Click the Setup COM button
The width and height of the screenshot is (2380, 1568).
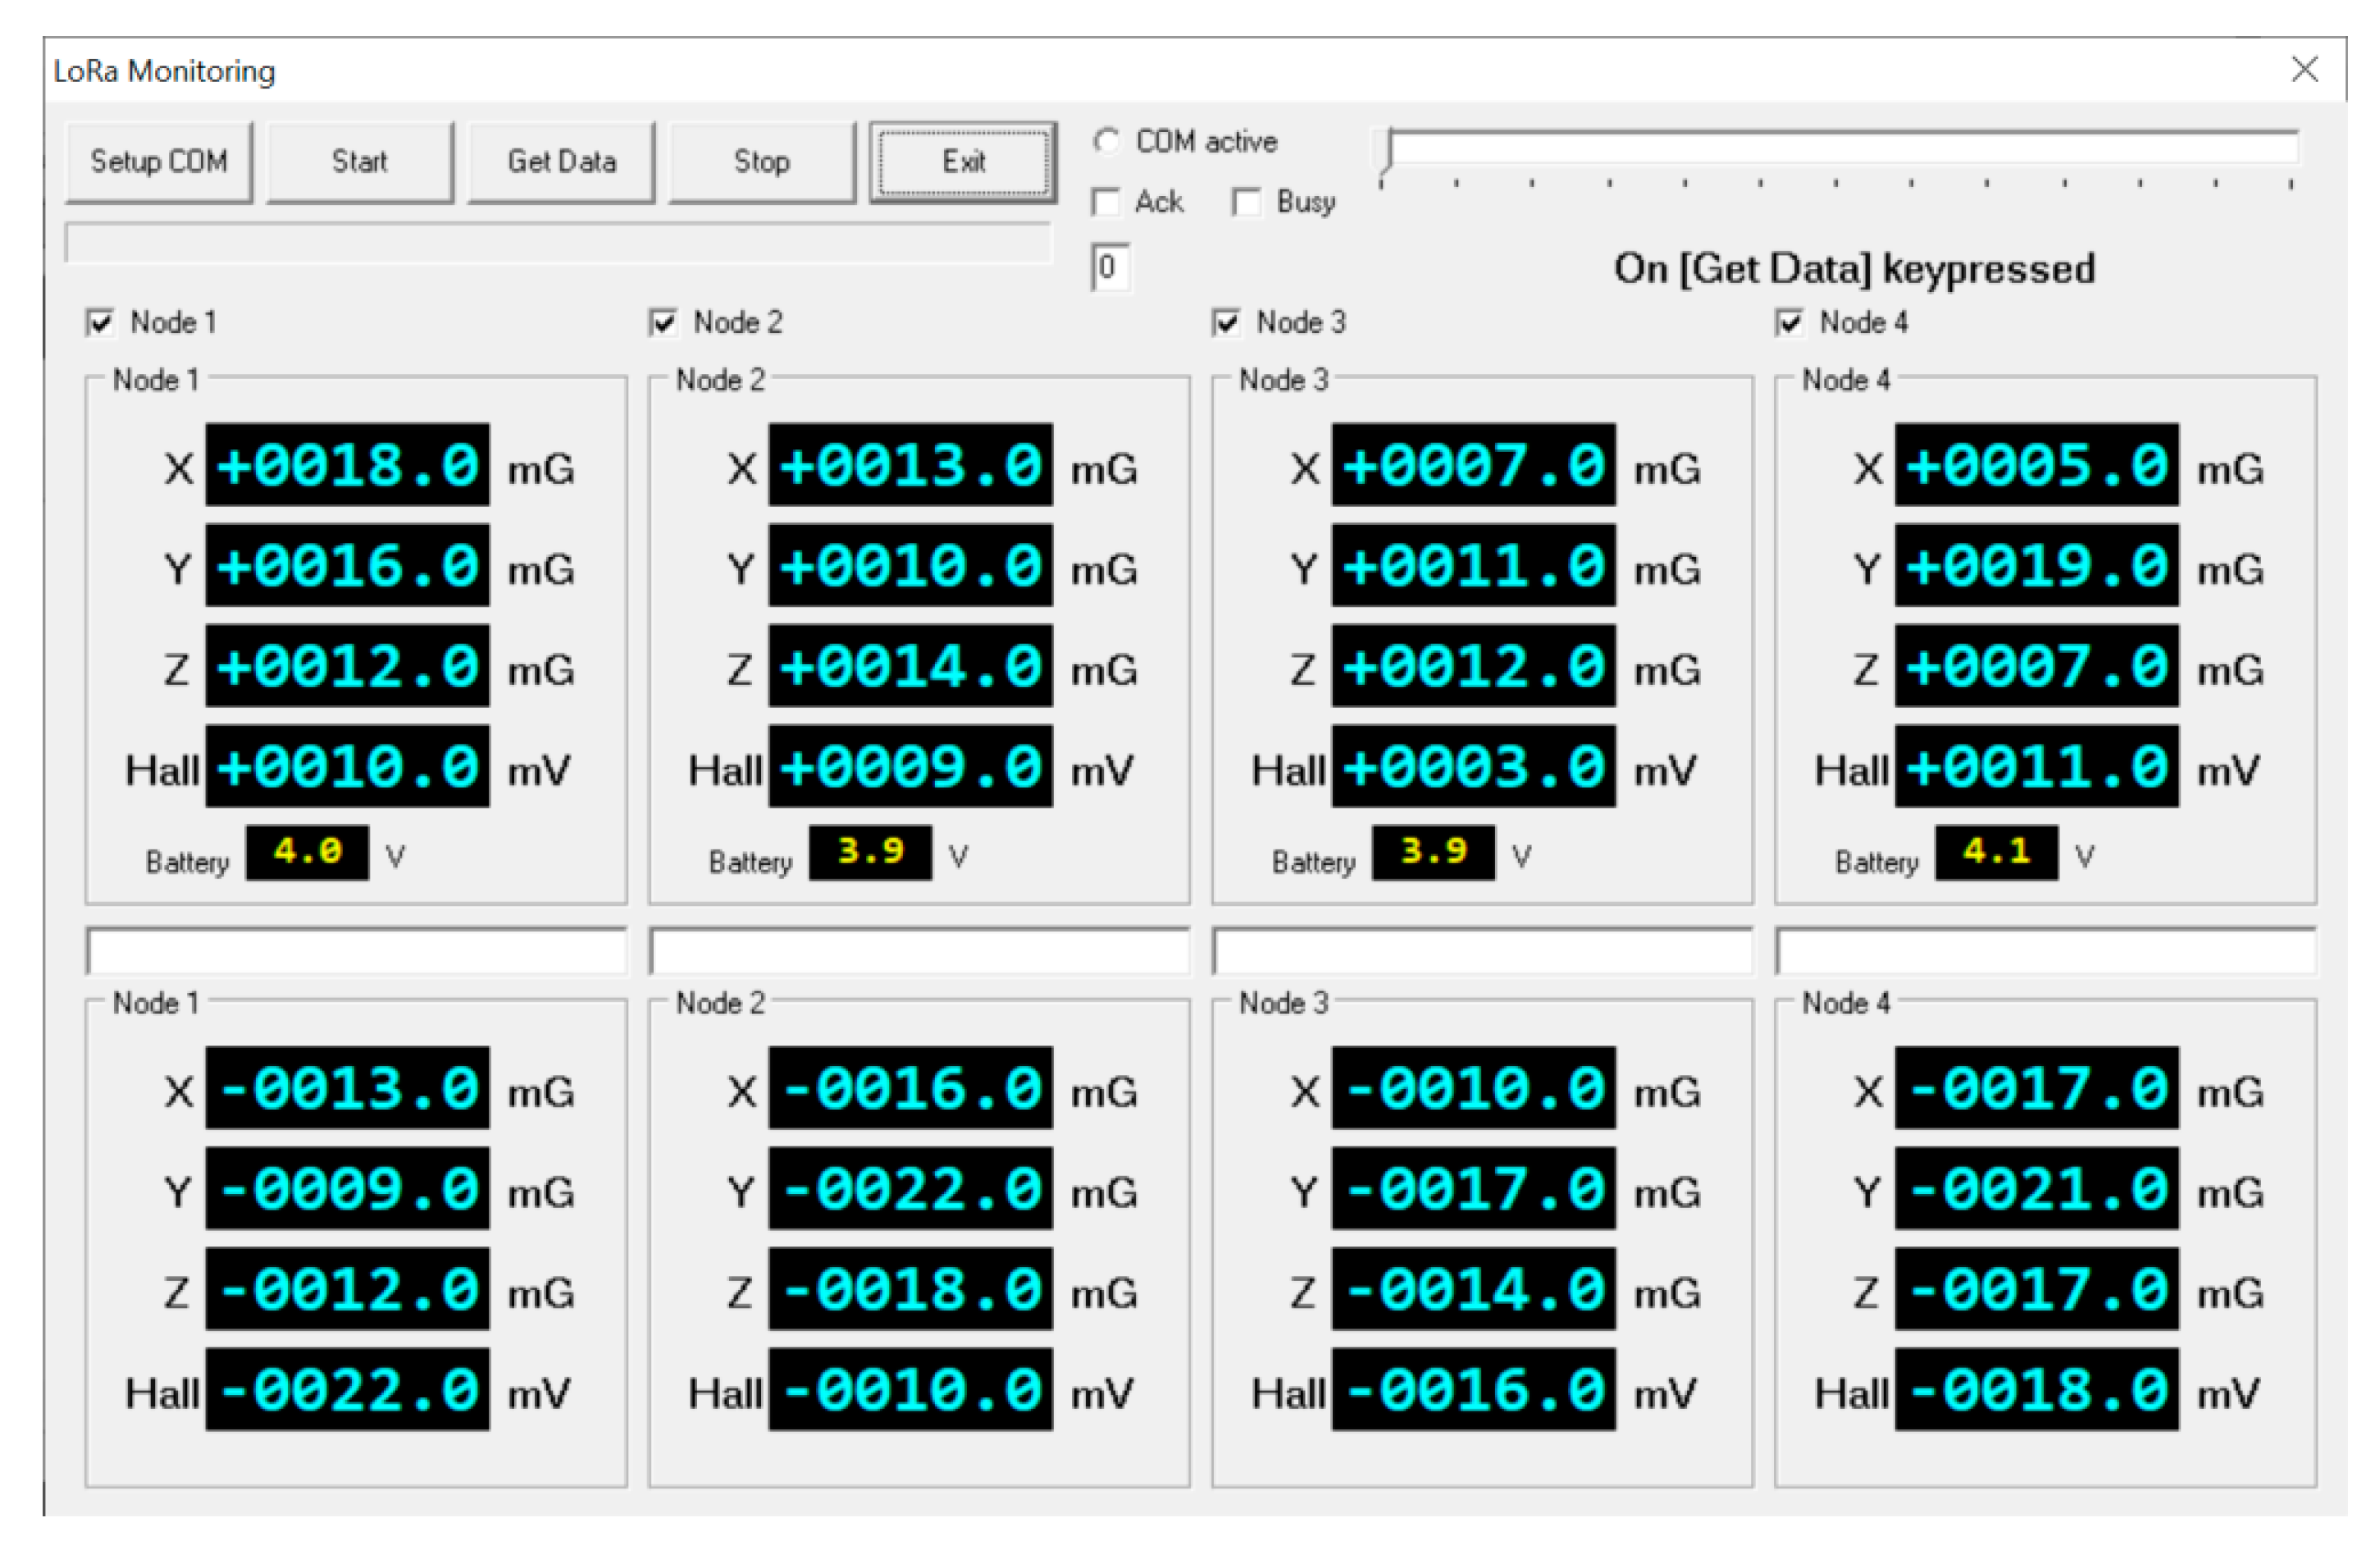(159, 162)
